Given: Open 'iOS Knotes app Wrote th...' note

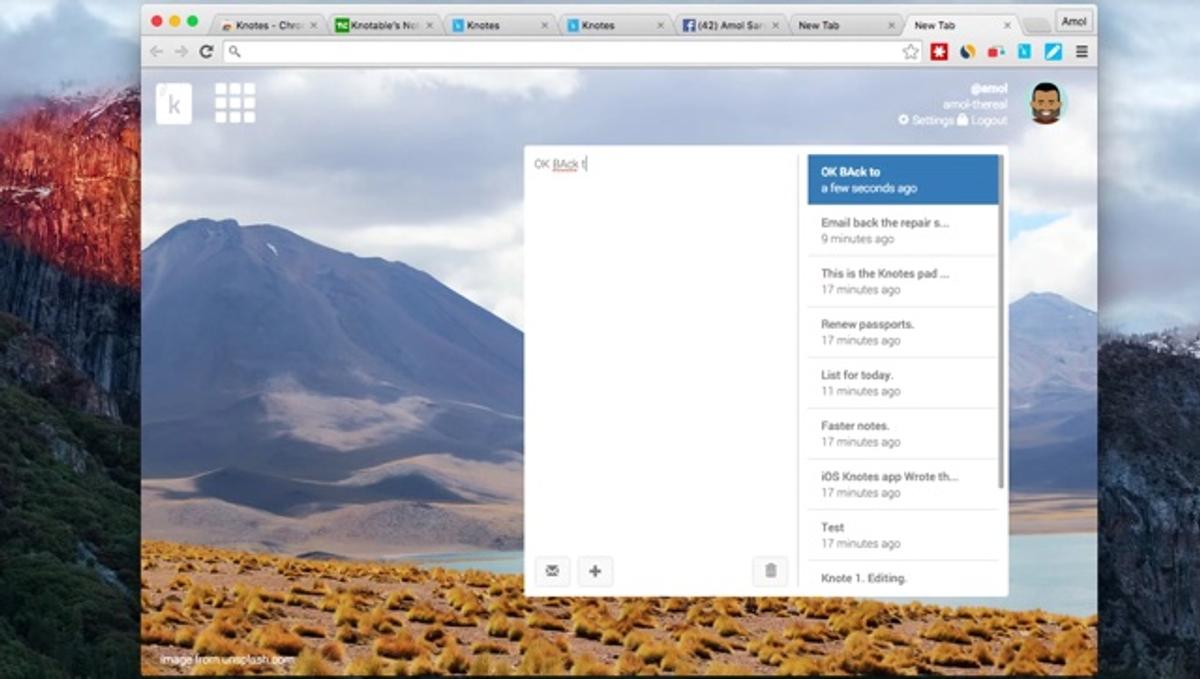Looking at the screenshot, I should 903,484.
